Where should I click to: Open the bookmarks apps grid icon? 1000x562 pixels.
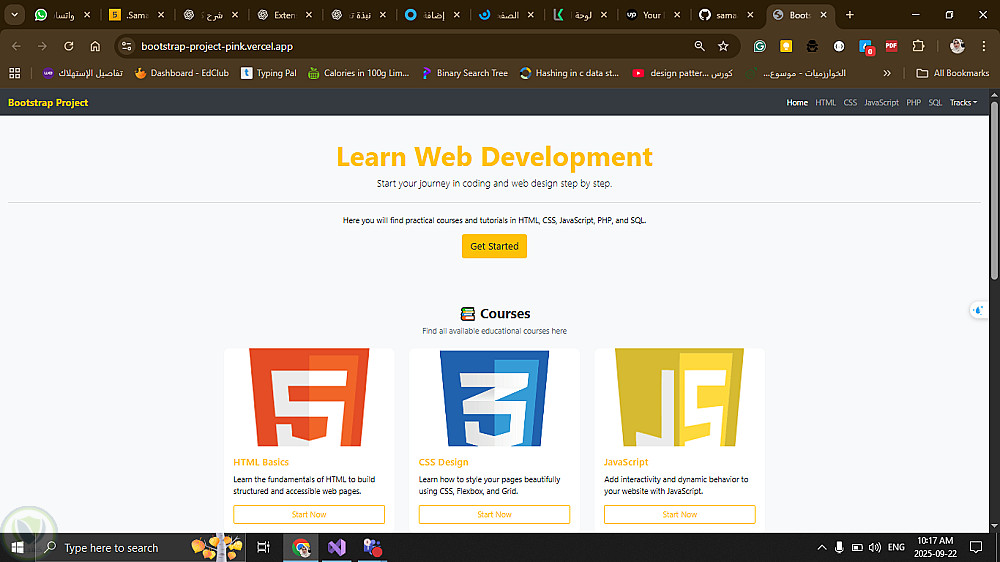[15, 73]
